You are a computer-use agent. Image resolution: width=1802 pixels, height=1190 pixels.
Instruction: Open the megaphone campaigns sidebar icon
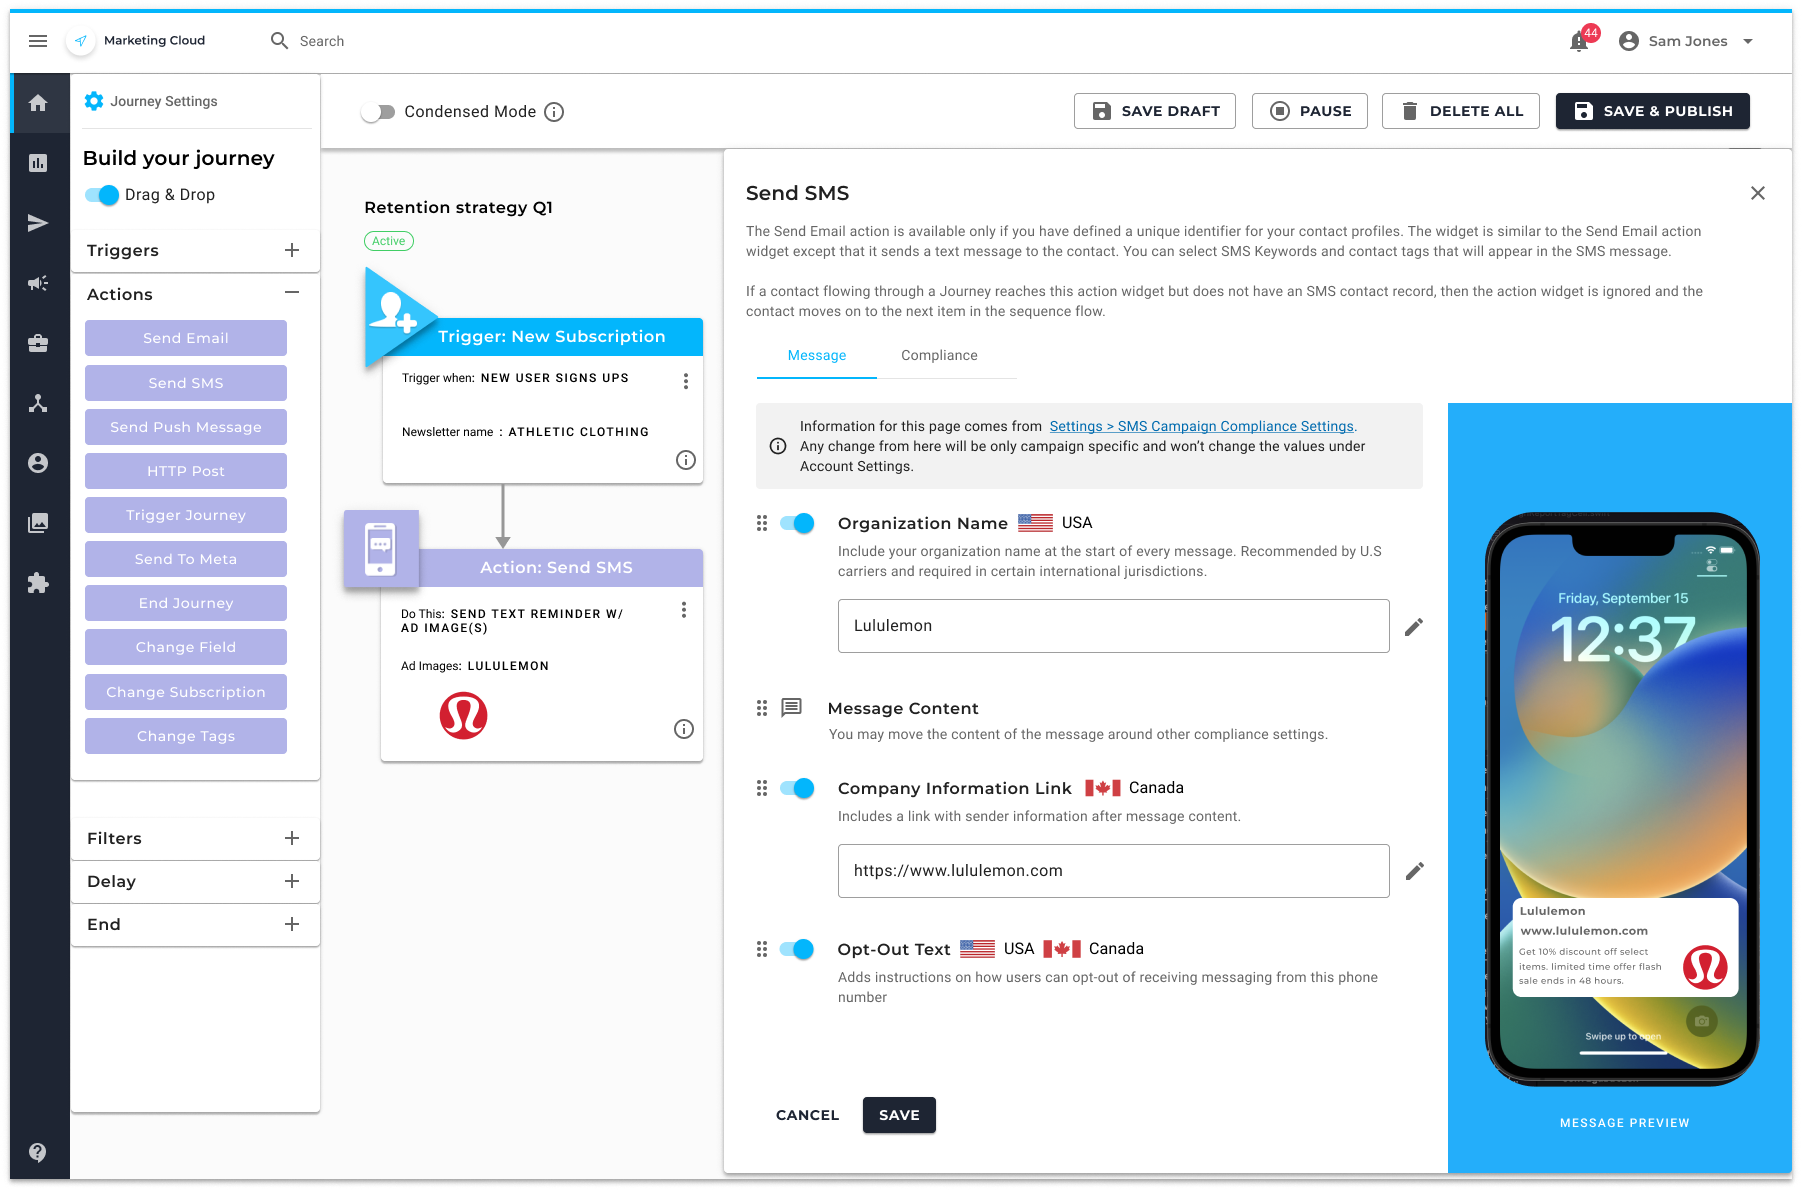(38, 283)
